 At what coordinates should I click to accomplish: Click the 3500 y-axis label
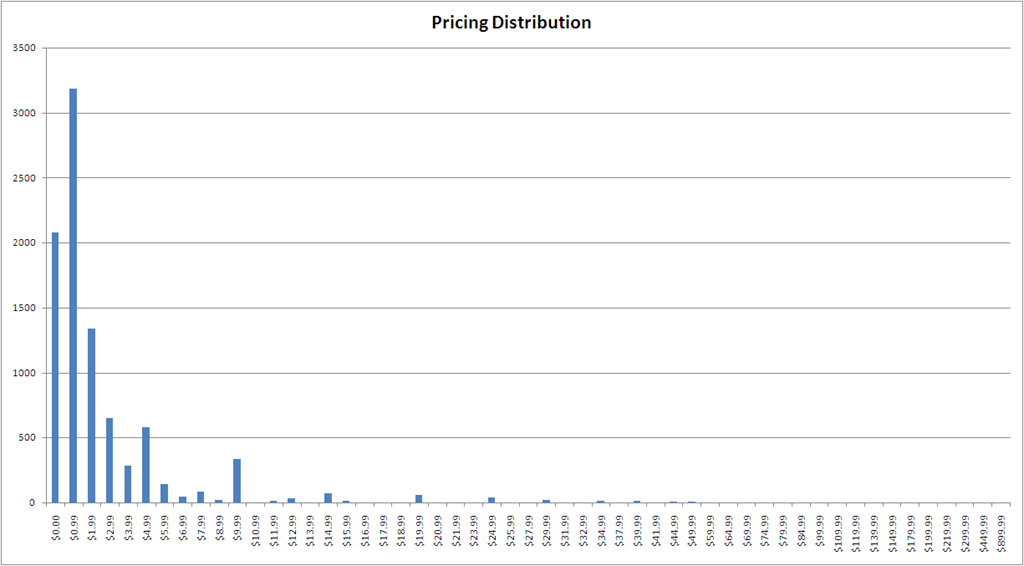click(27, 48)
